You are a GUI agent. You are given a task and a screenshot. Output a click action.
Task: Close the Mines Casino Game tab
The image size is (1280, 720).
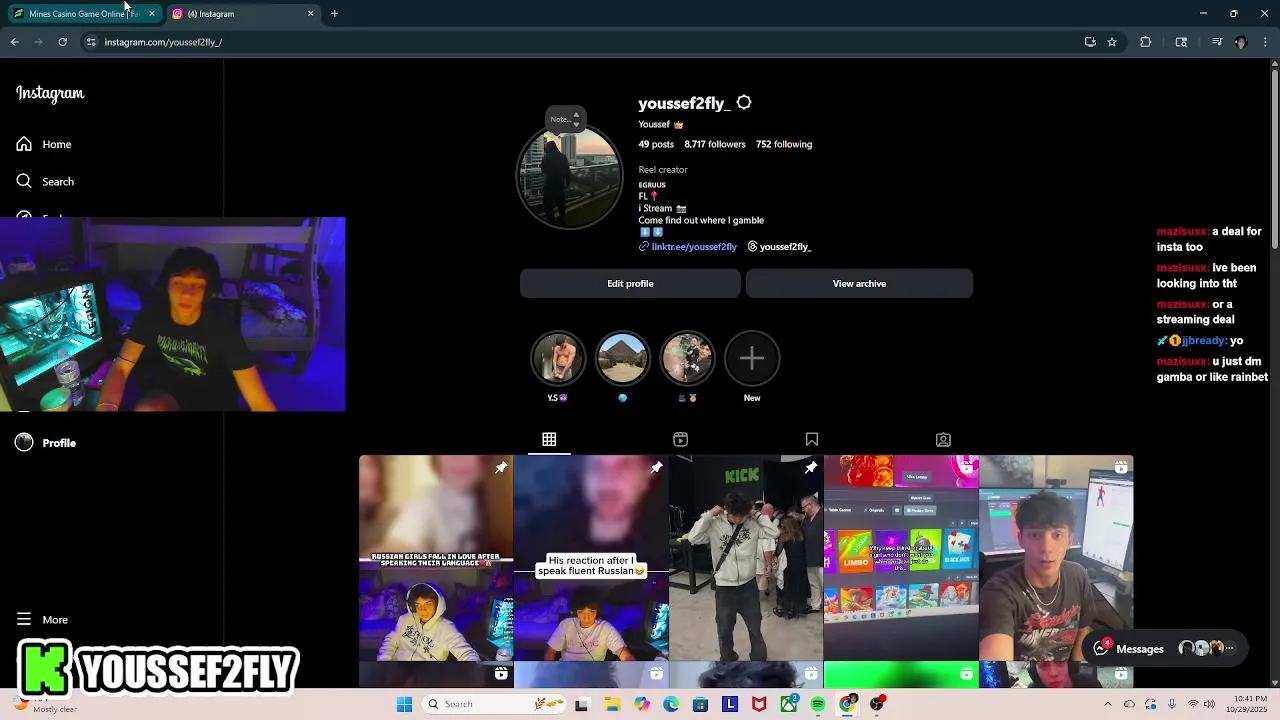(x=152, y=14)
